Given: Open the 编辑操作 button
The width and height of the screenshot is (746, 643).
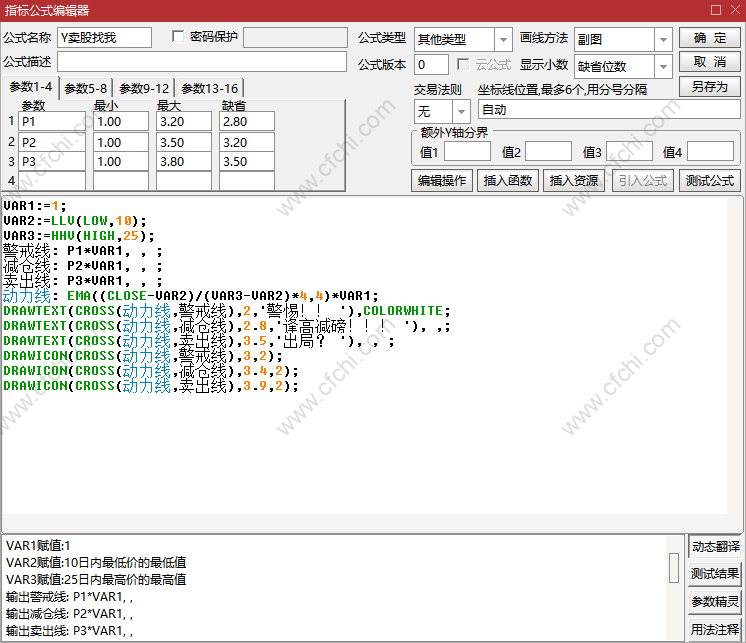Looking at the screenshot, I should click(442, 181).
